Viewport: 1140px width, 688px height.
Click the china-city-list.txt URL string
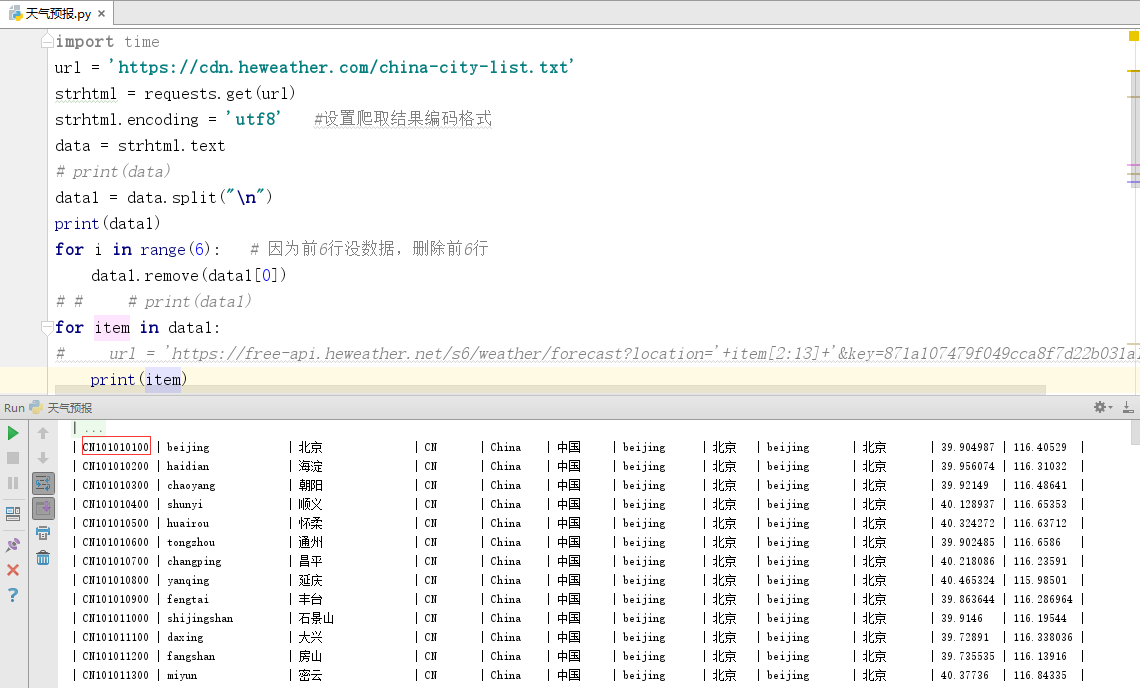[x=341, y=67]
